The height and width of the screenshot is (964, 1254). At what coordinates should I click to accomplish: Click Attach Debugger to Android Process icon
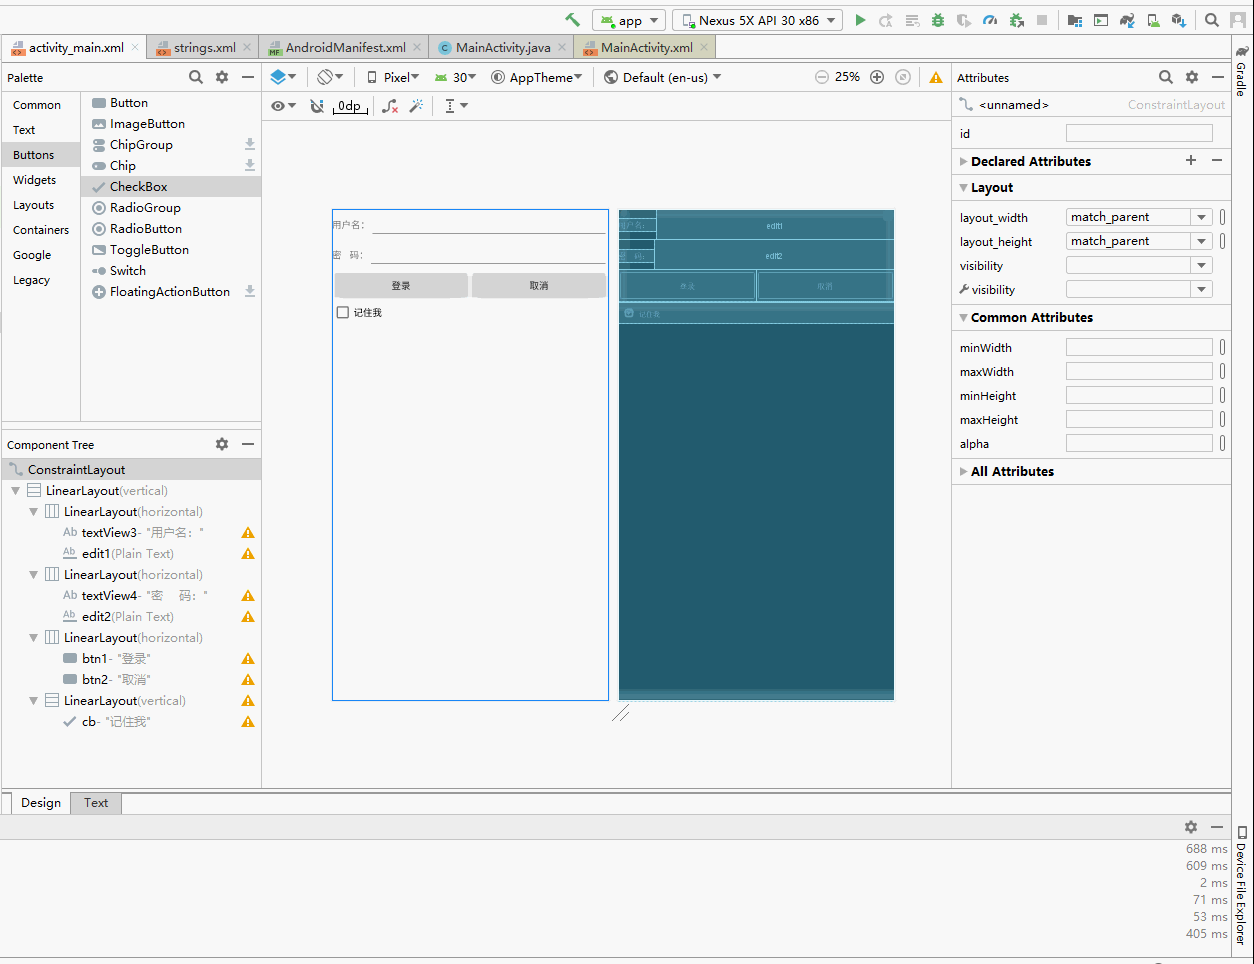tap(1017, 20)
